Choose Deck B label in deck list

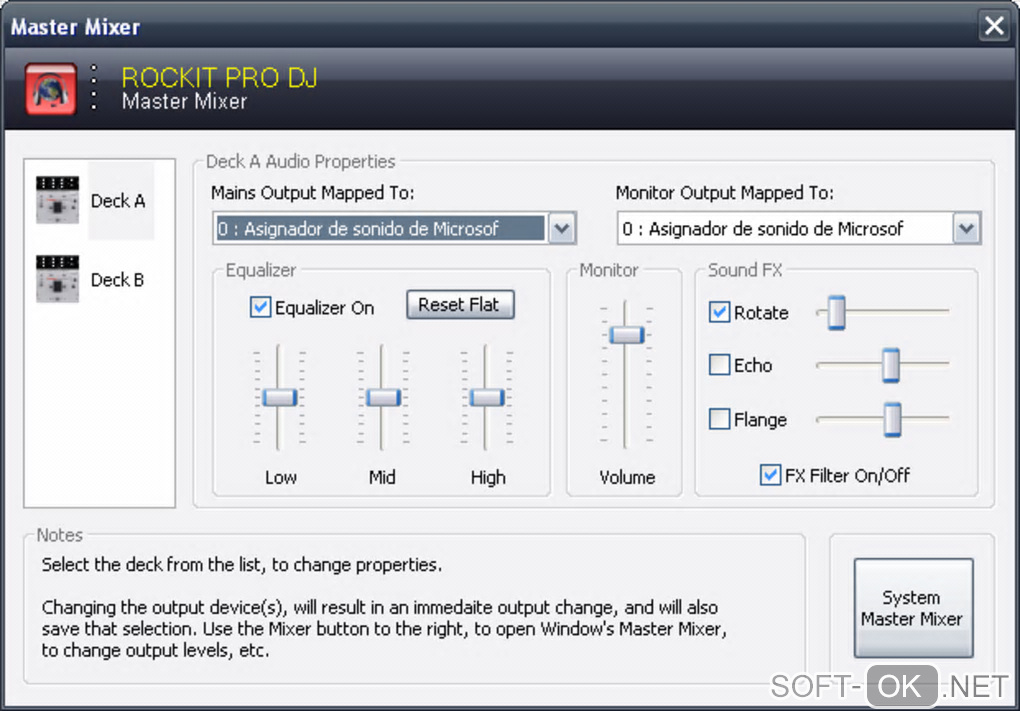point(117,280)
